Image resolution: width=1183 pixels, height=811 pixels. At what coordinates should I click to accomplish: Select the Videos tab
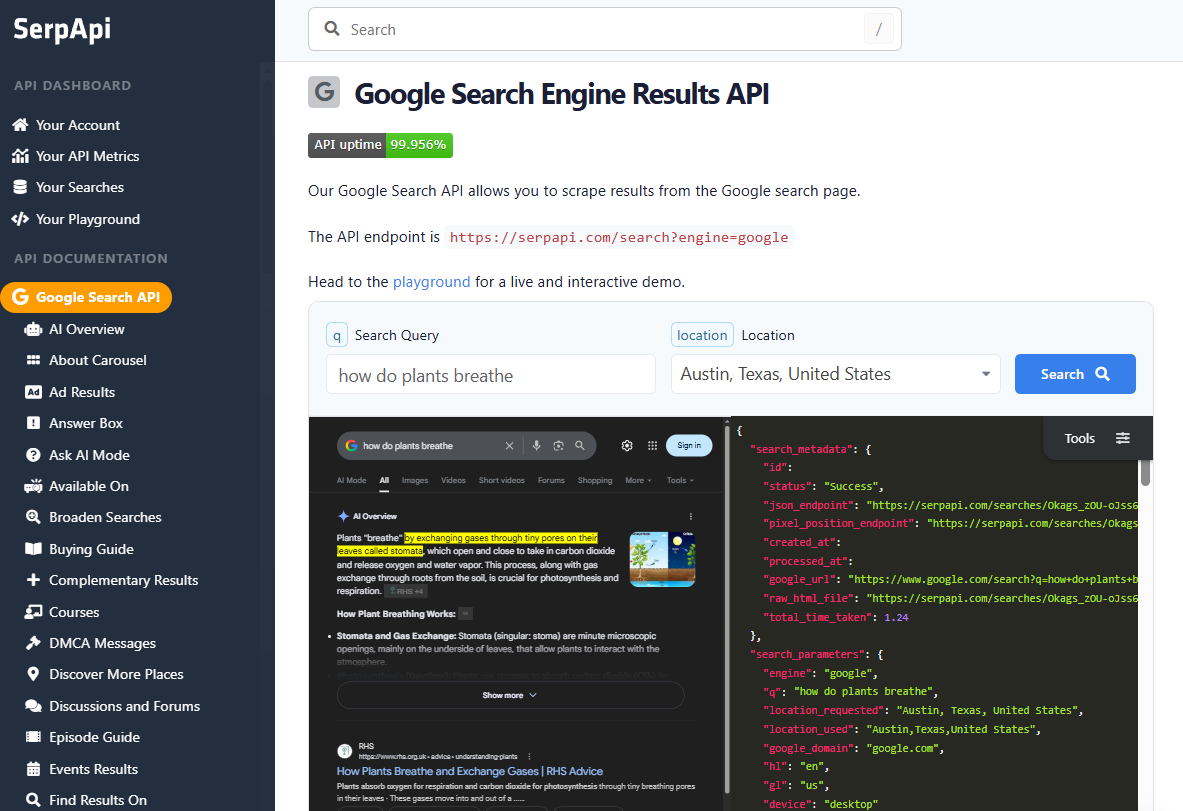(453, 480)
